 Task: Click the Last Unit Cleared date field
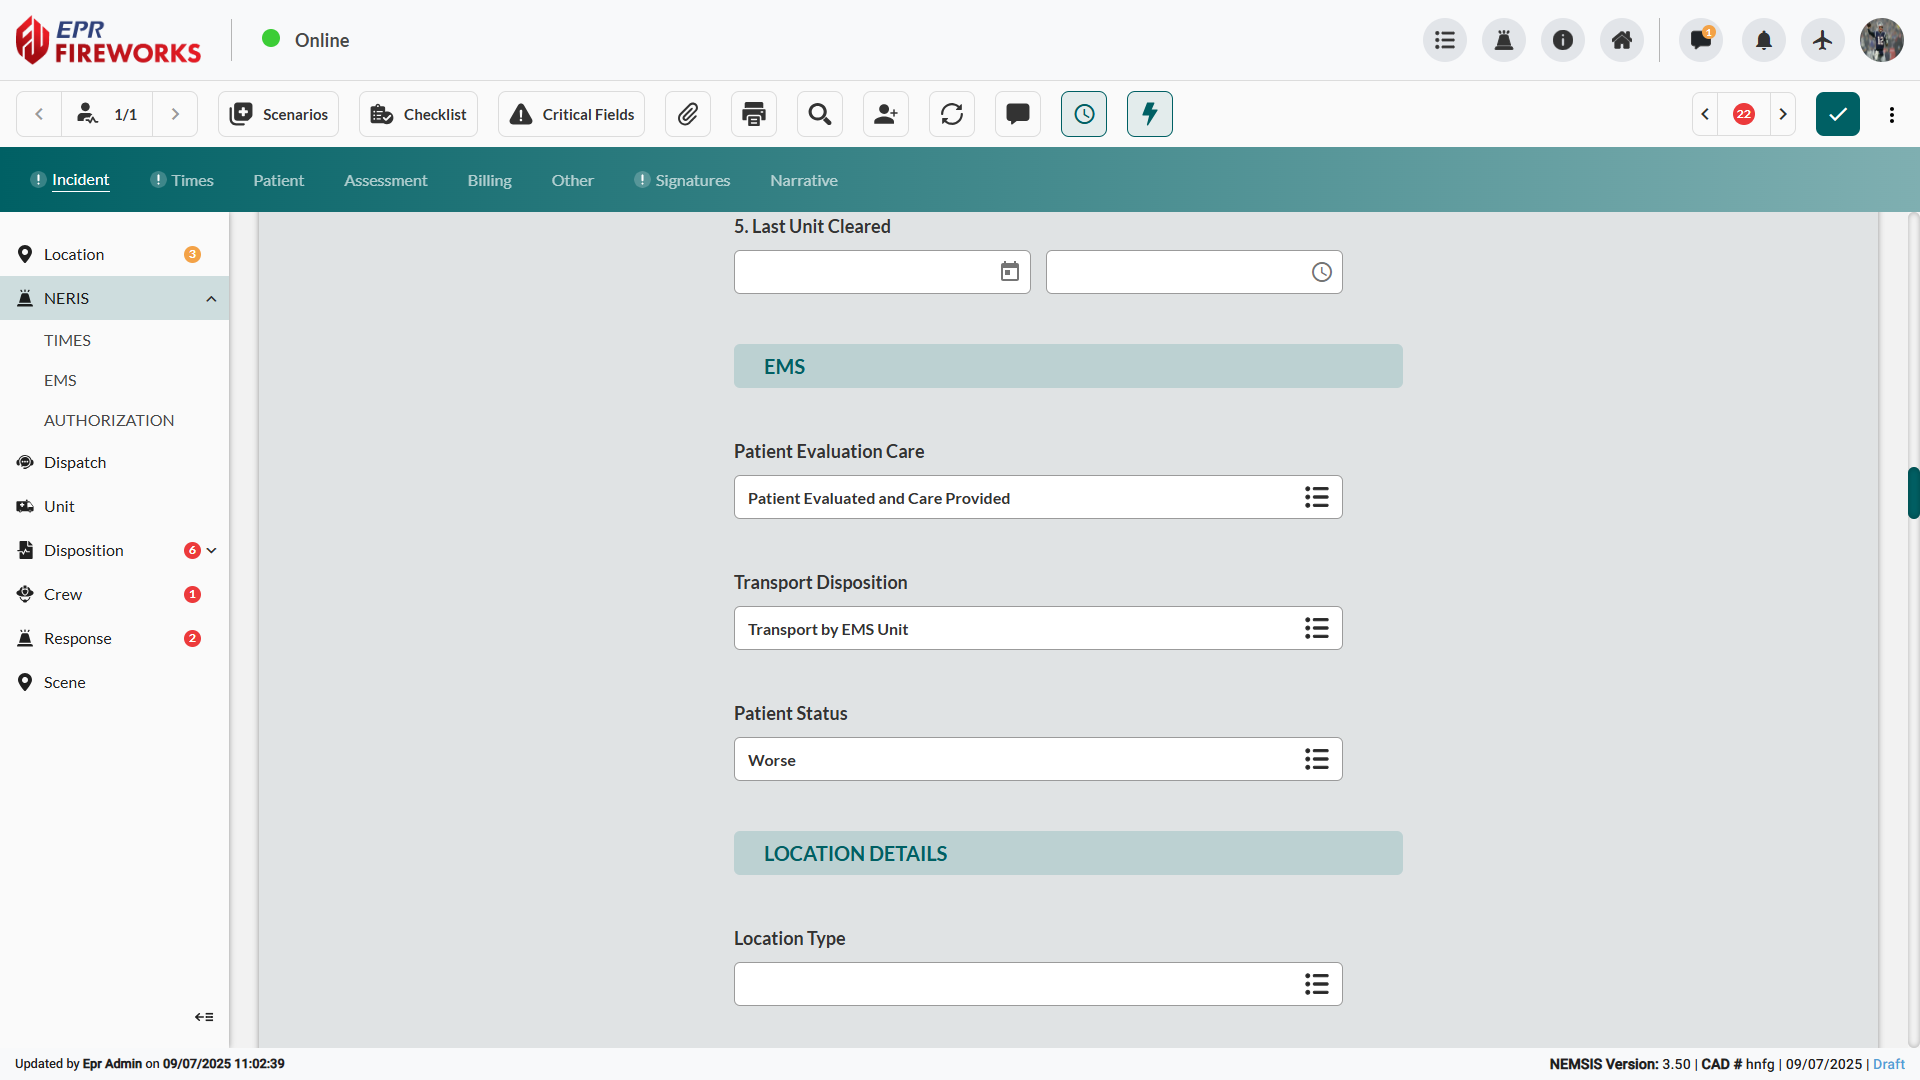pos(866,272)
